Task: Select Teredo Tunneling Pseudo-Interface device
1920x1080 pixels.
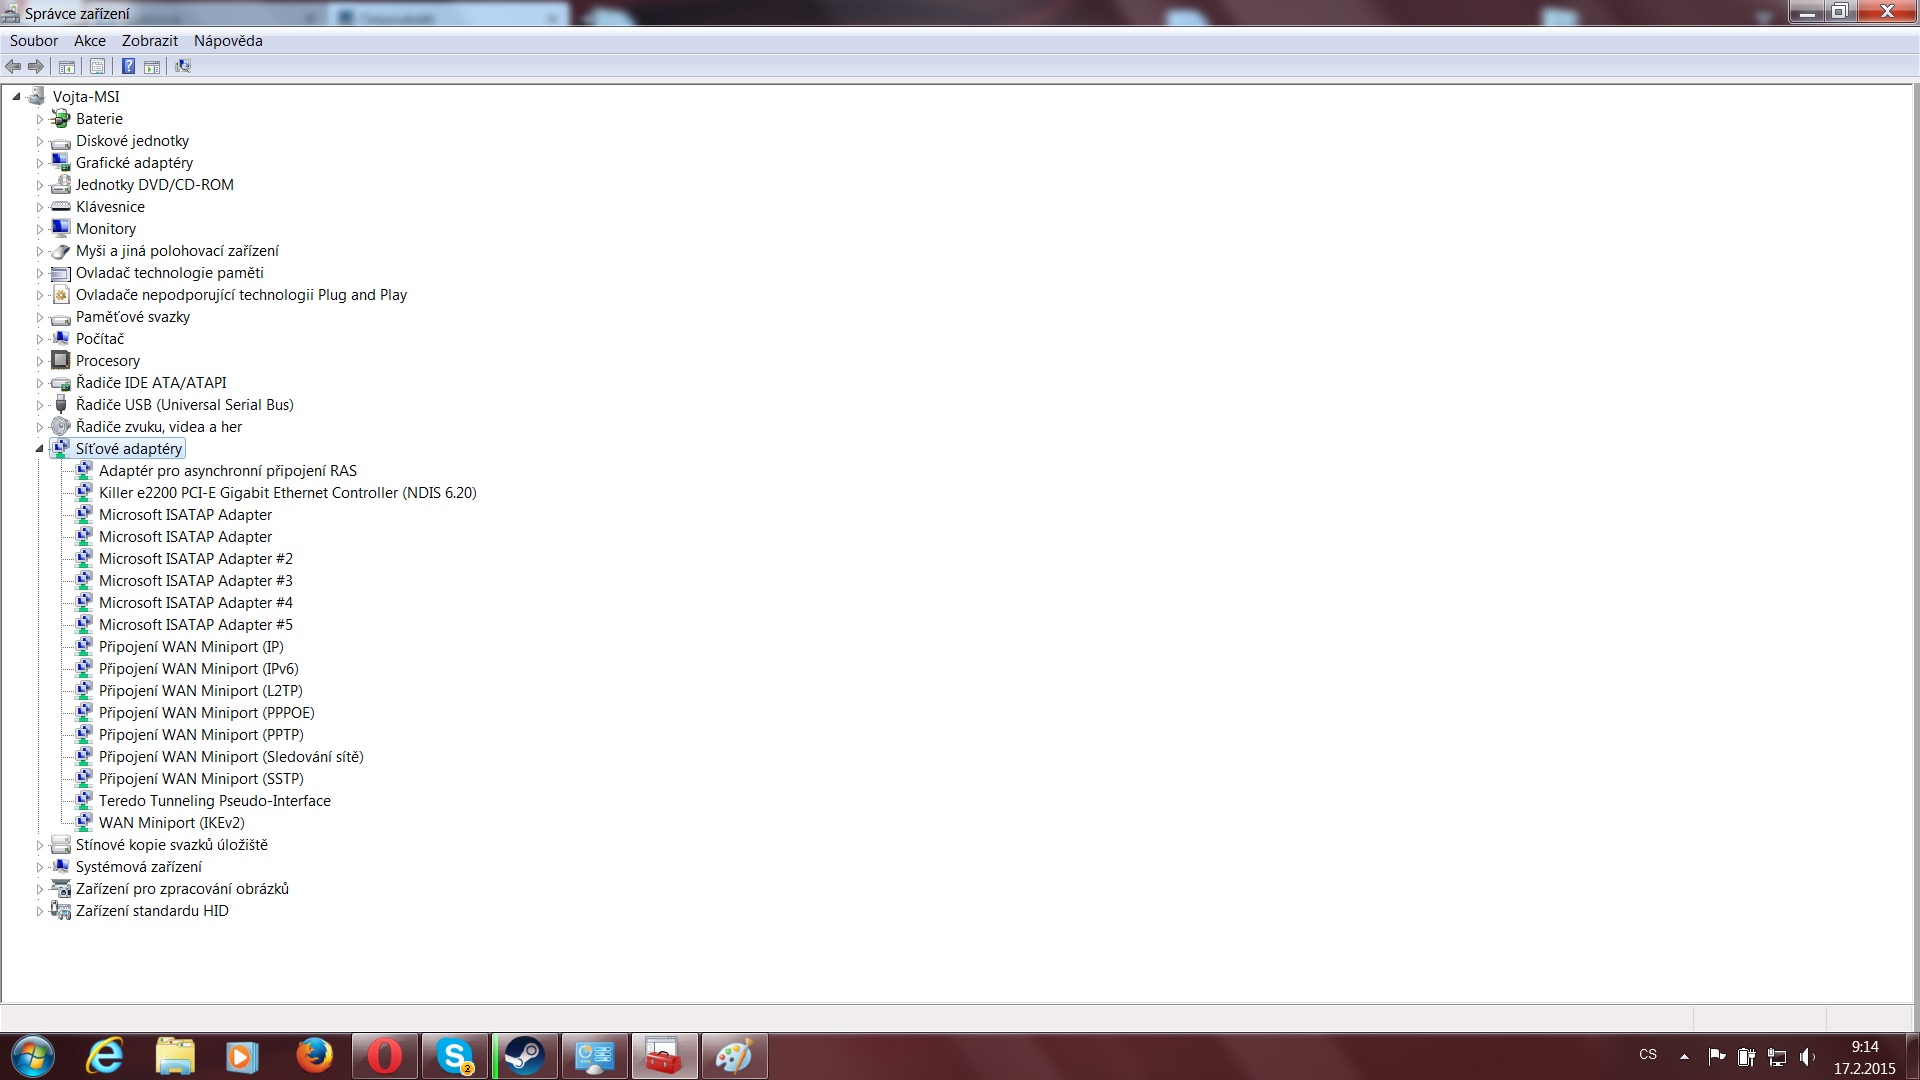Action: click(214, 801)
